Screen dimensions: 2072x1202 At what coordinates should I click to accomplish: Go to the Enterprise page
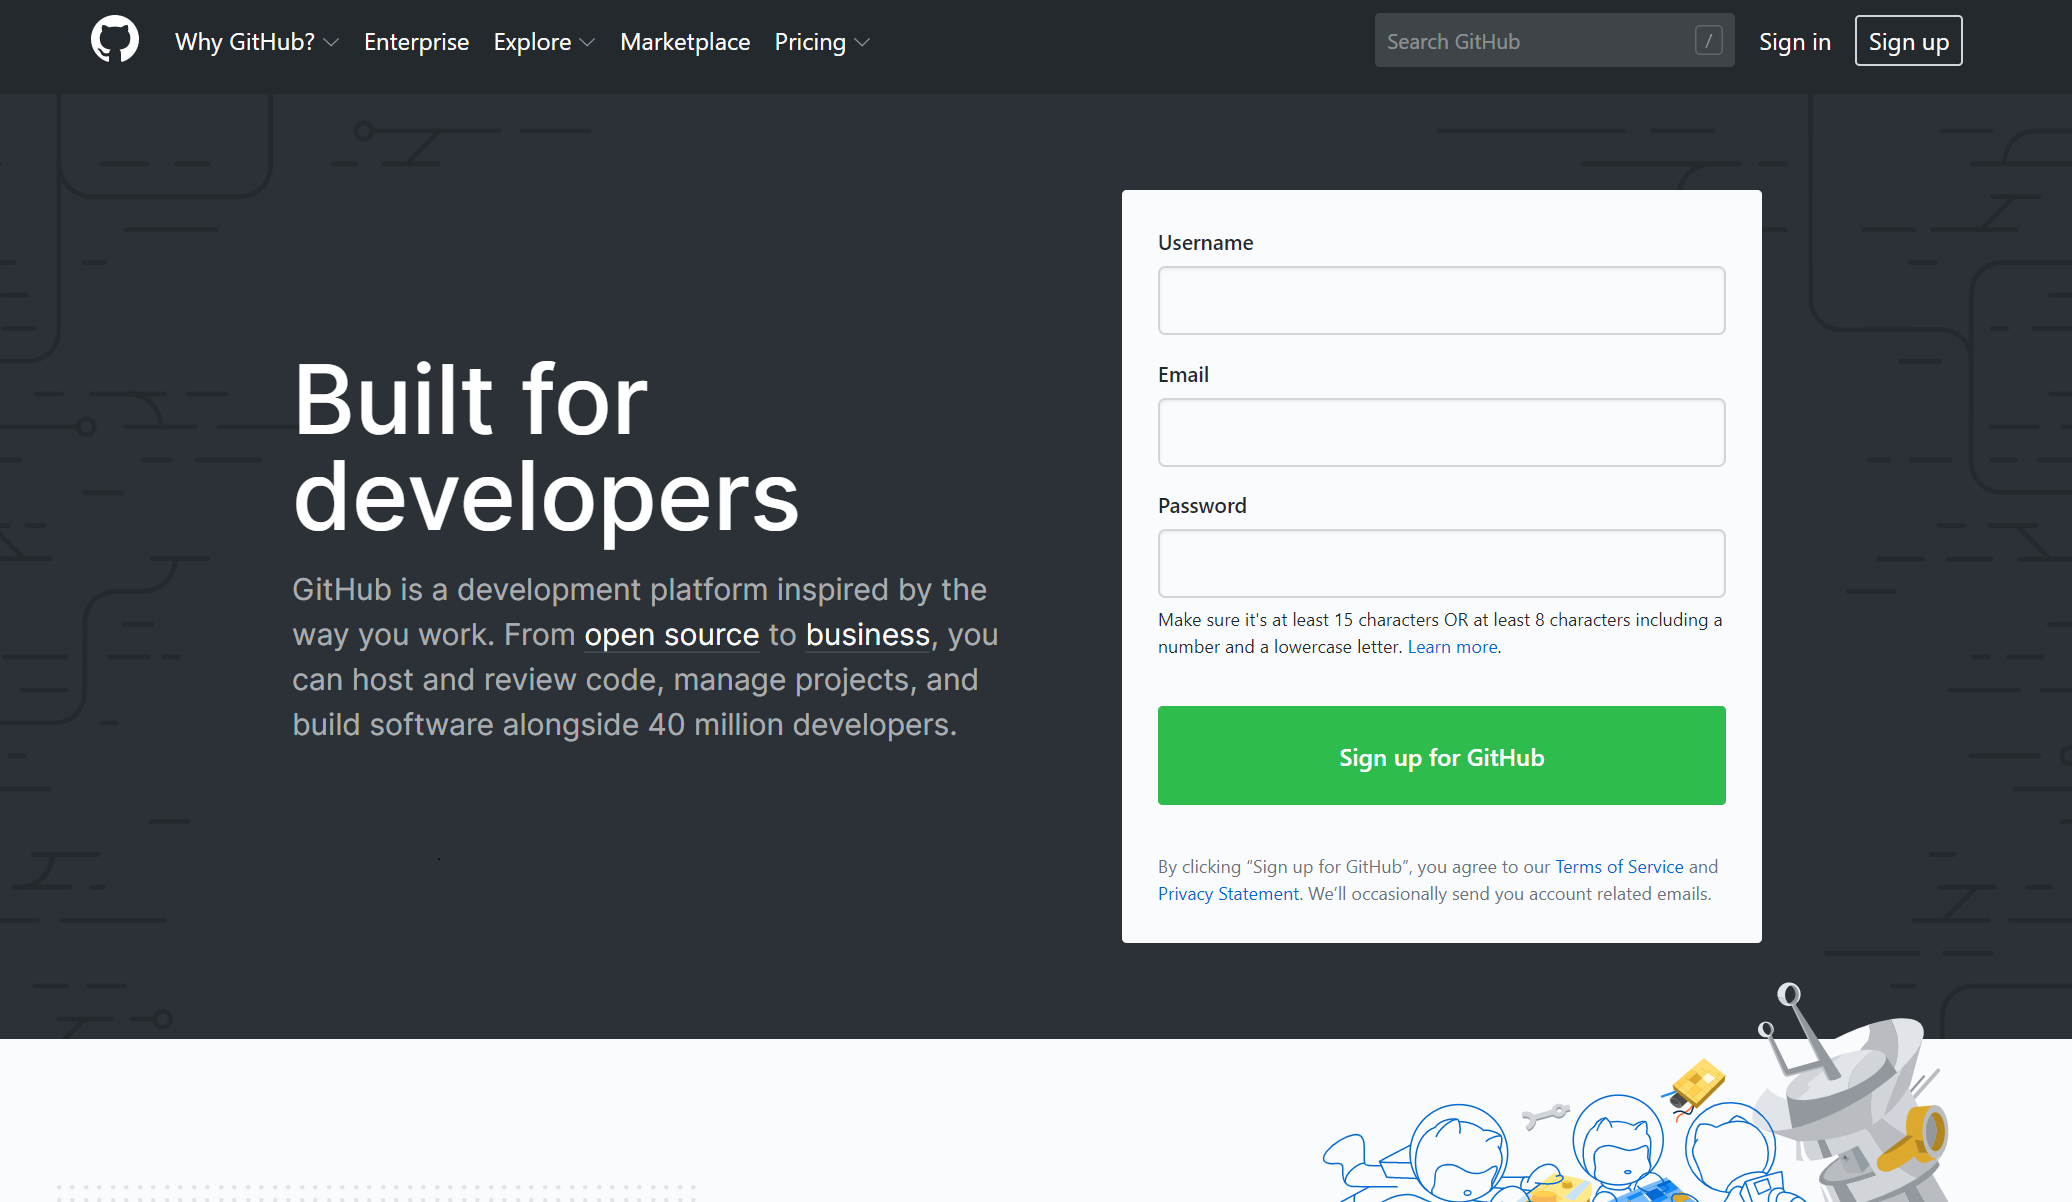point(416,42)
